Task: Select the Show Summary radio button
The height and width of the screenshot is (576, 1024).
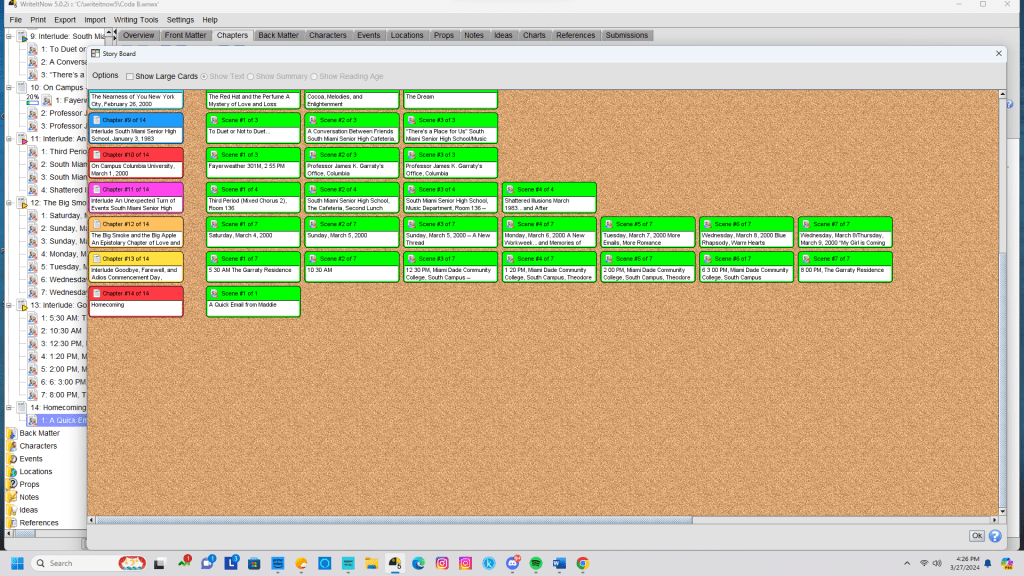Action: point(251,76)
